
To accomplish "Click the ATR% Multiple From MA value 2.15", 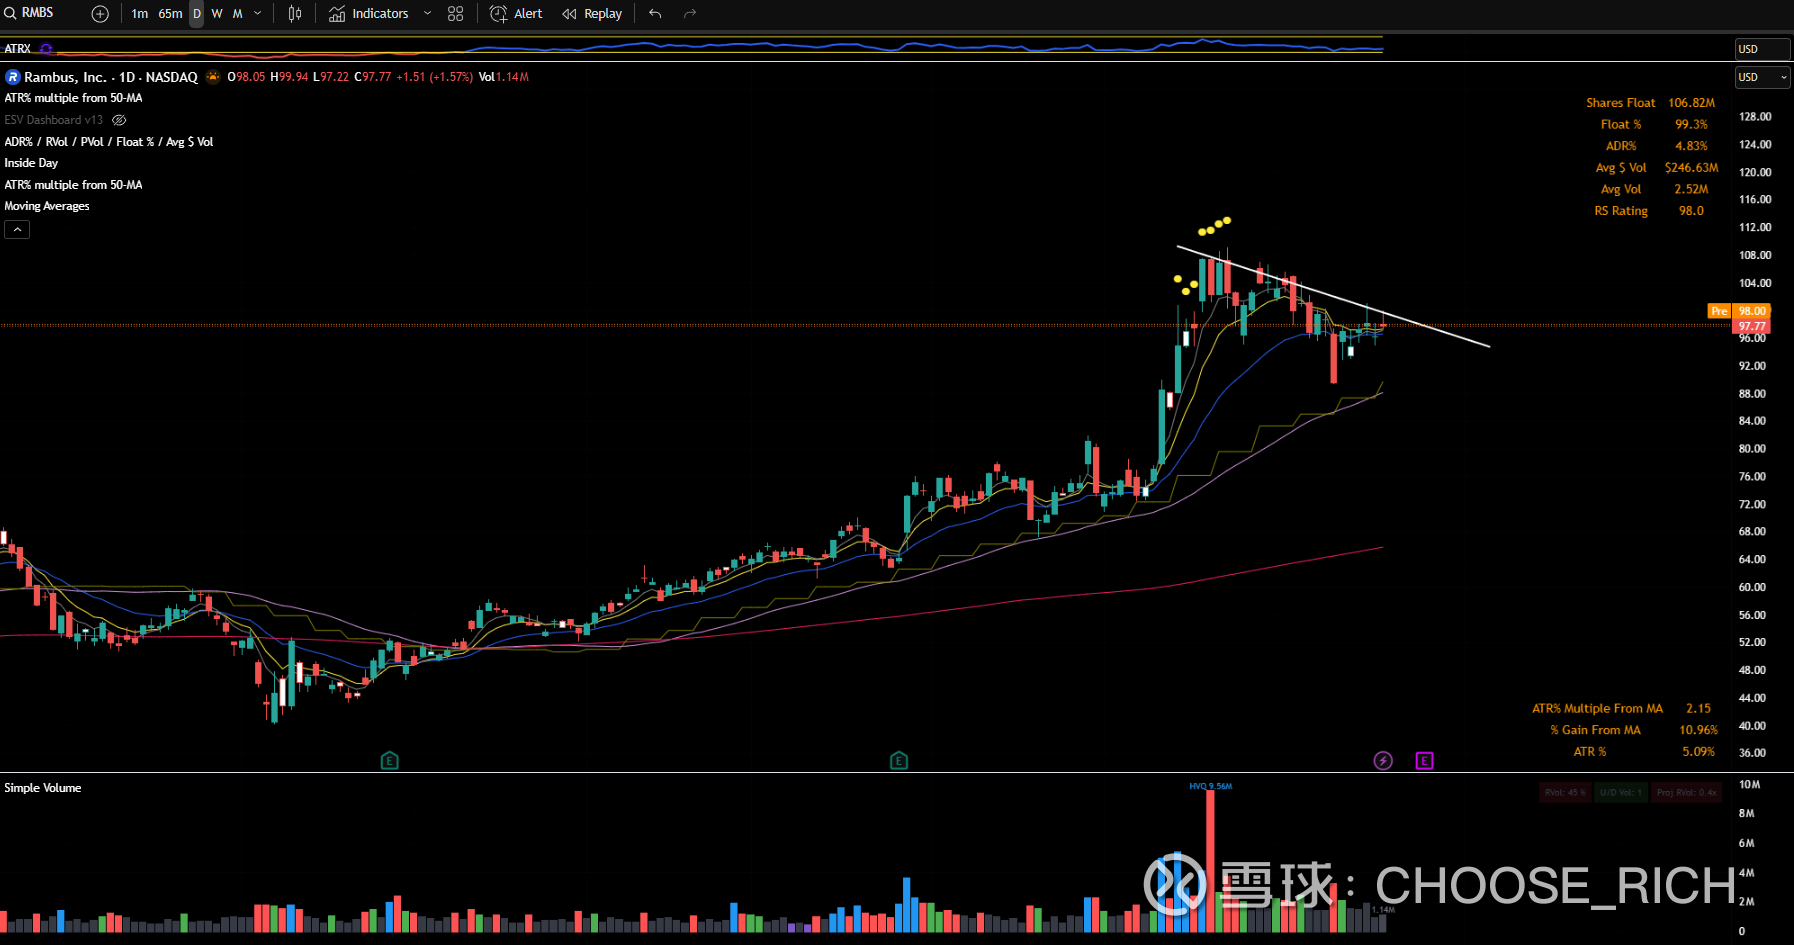I will (1699, 709).
